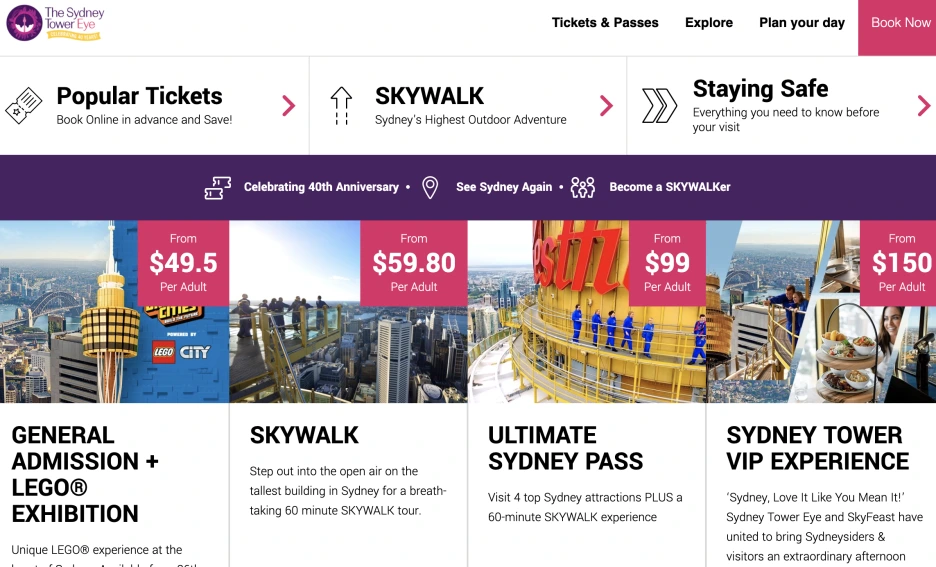The width and height of the screenshot is (936, 567).
Task: Click the Sydney Tower Eye logo
Action: coord(55,22)
